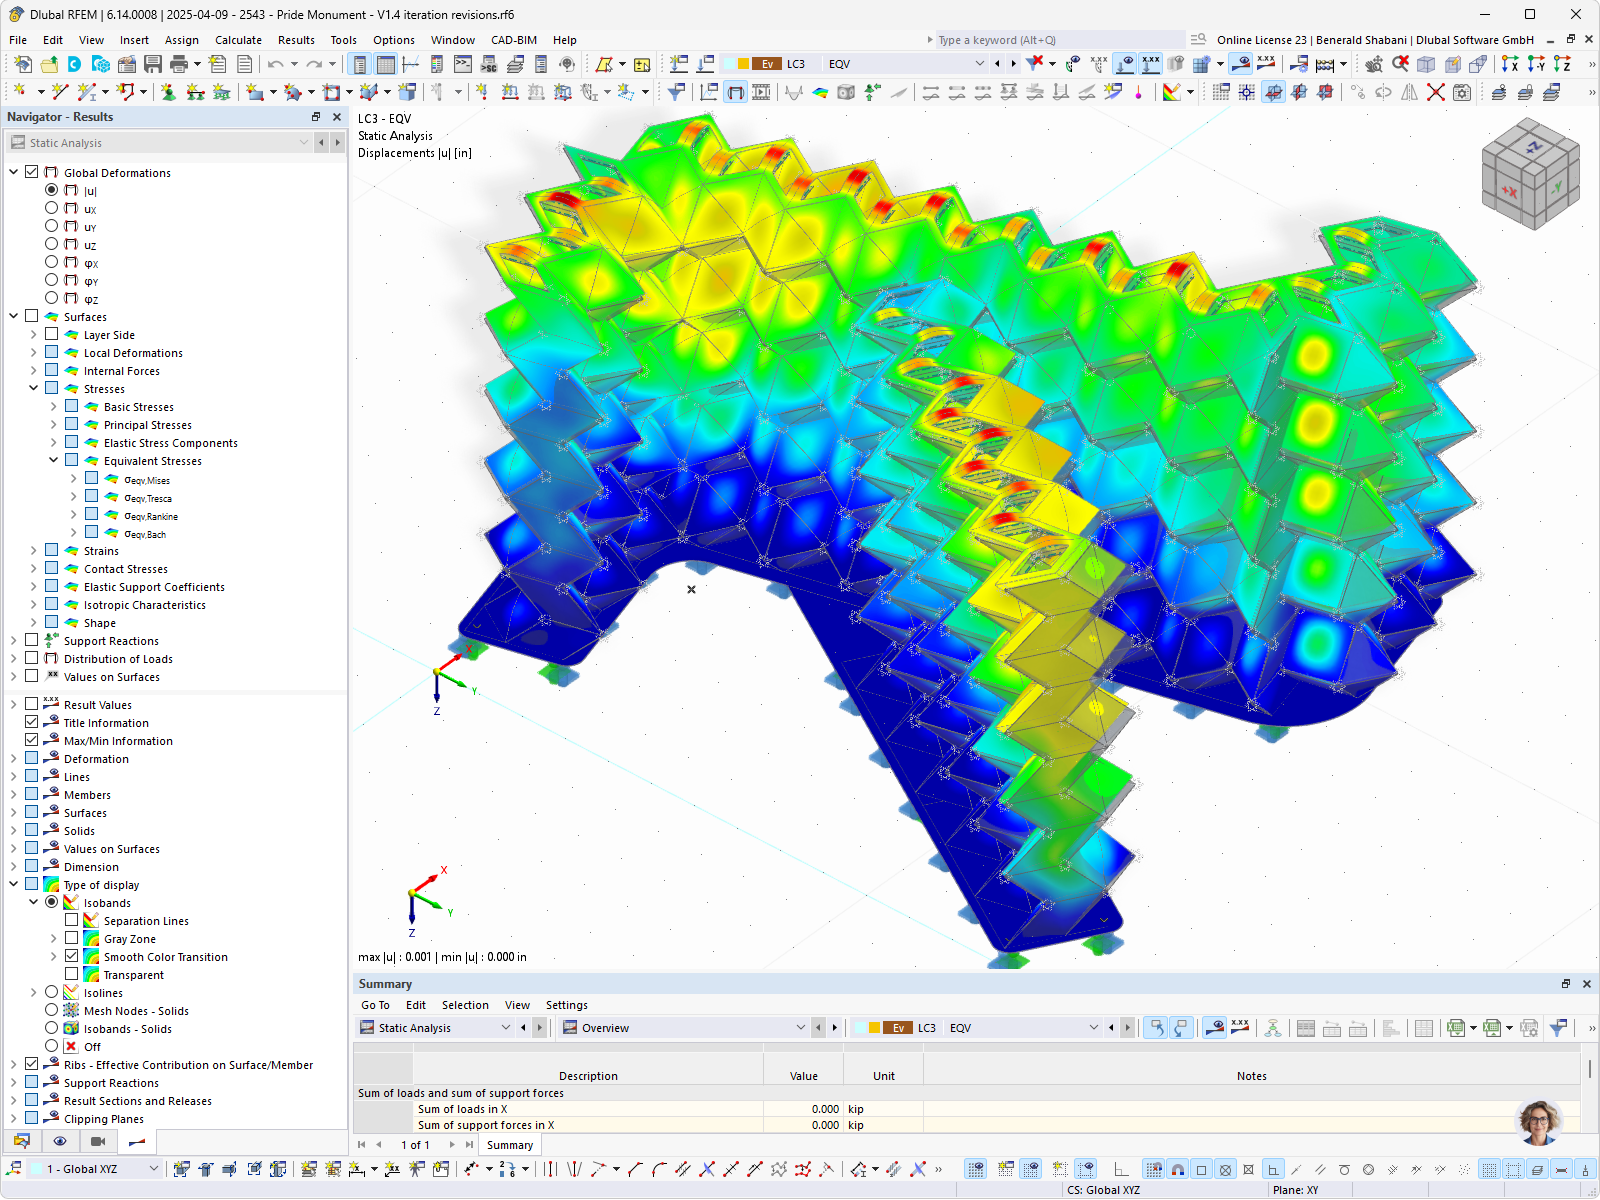Expand the Result Values tree node
This screenshot has width=1600, height=1200.
tap(13, 704)
